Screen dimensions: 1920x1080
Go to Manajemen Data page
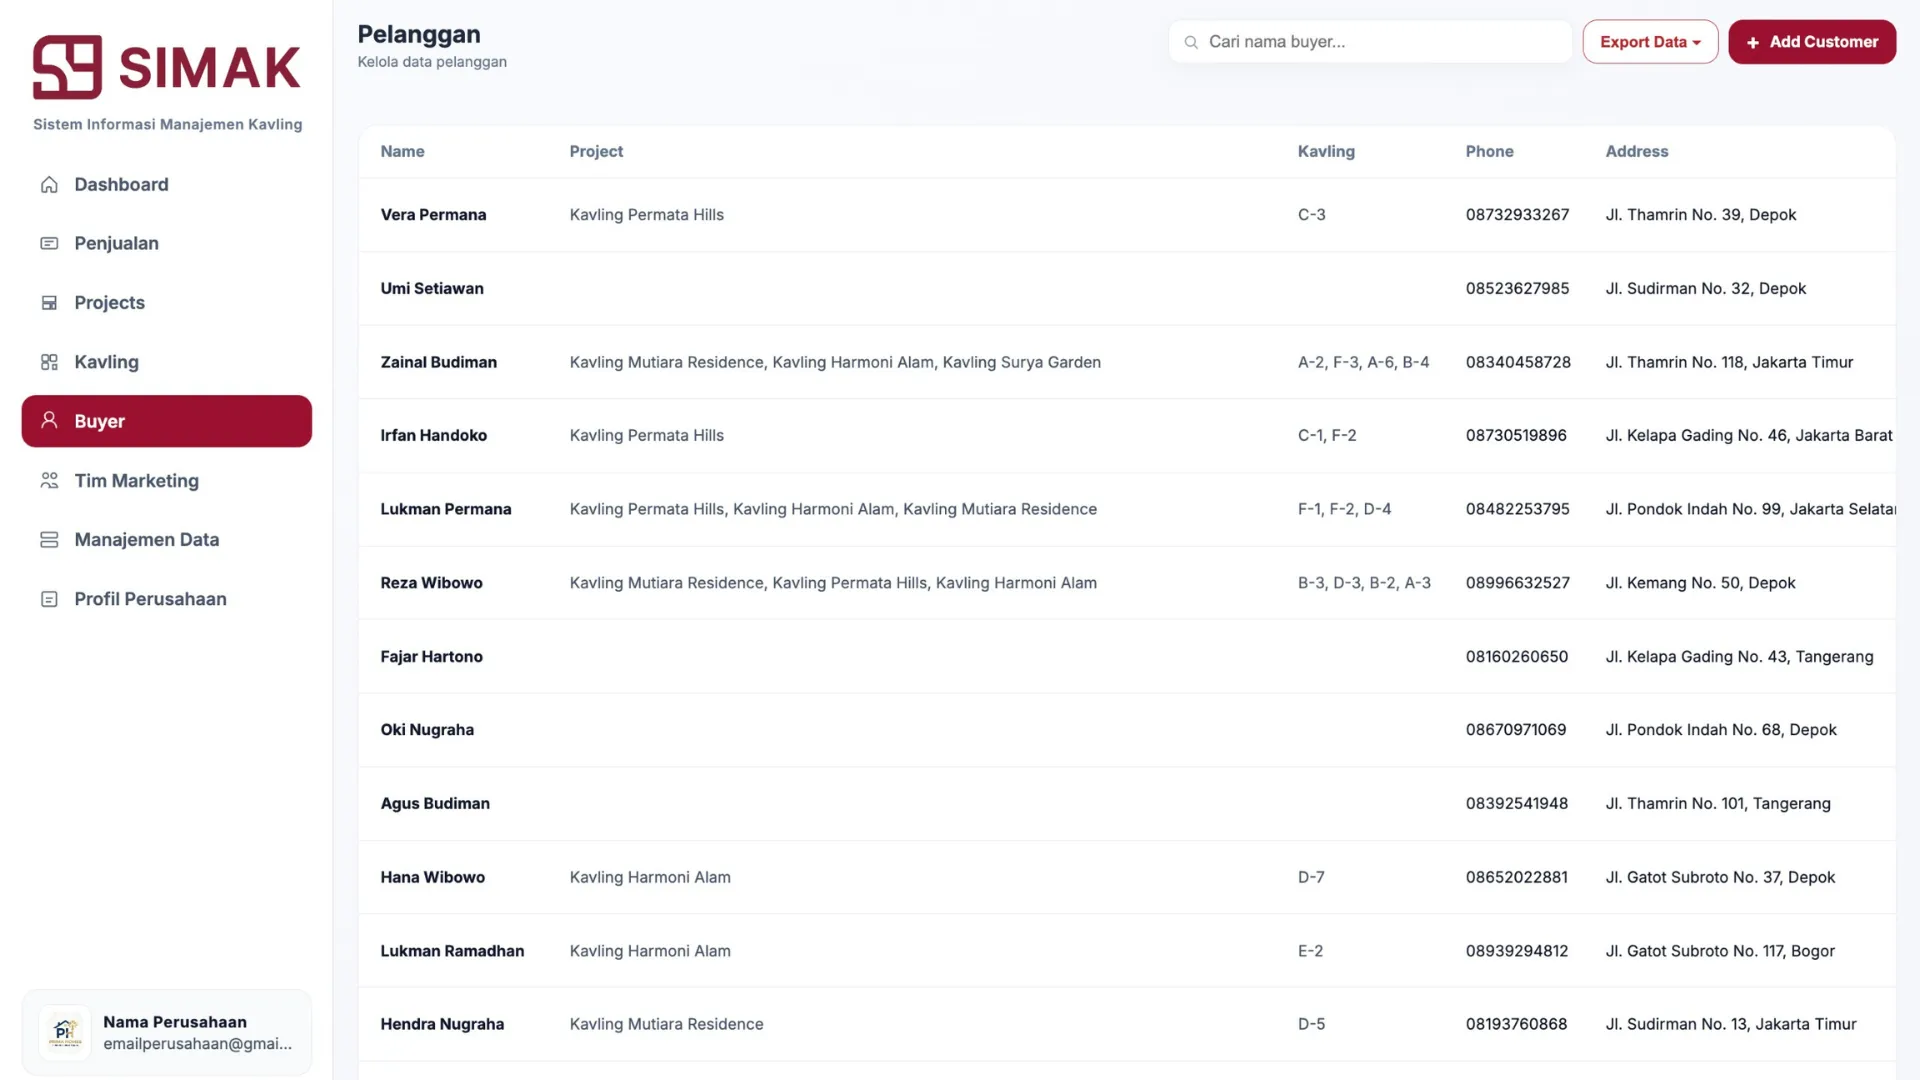click(x=146, y=540)
